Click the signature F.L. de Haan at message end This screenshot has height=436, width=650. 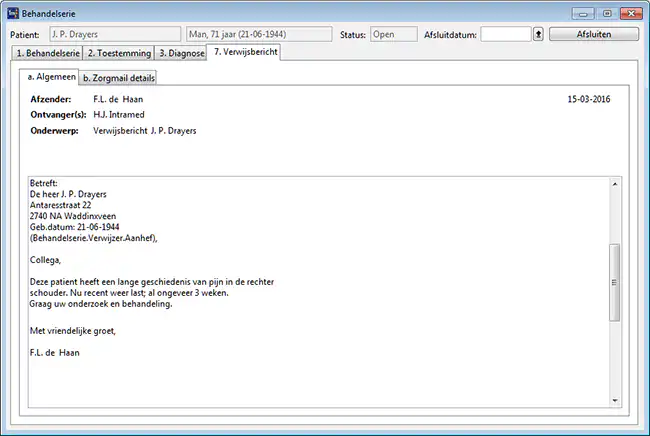[54, 353]
